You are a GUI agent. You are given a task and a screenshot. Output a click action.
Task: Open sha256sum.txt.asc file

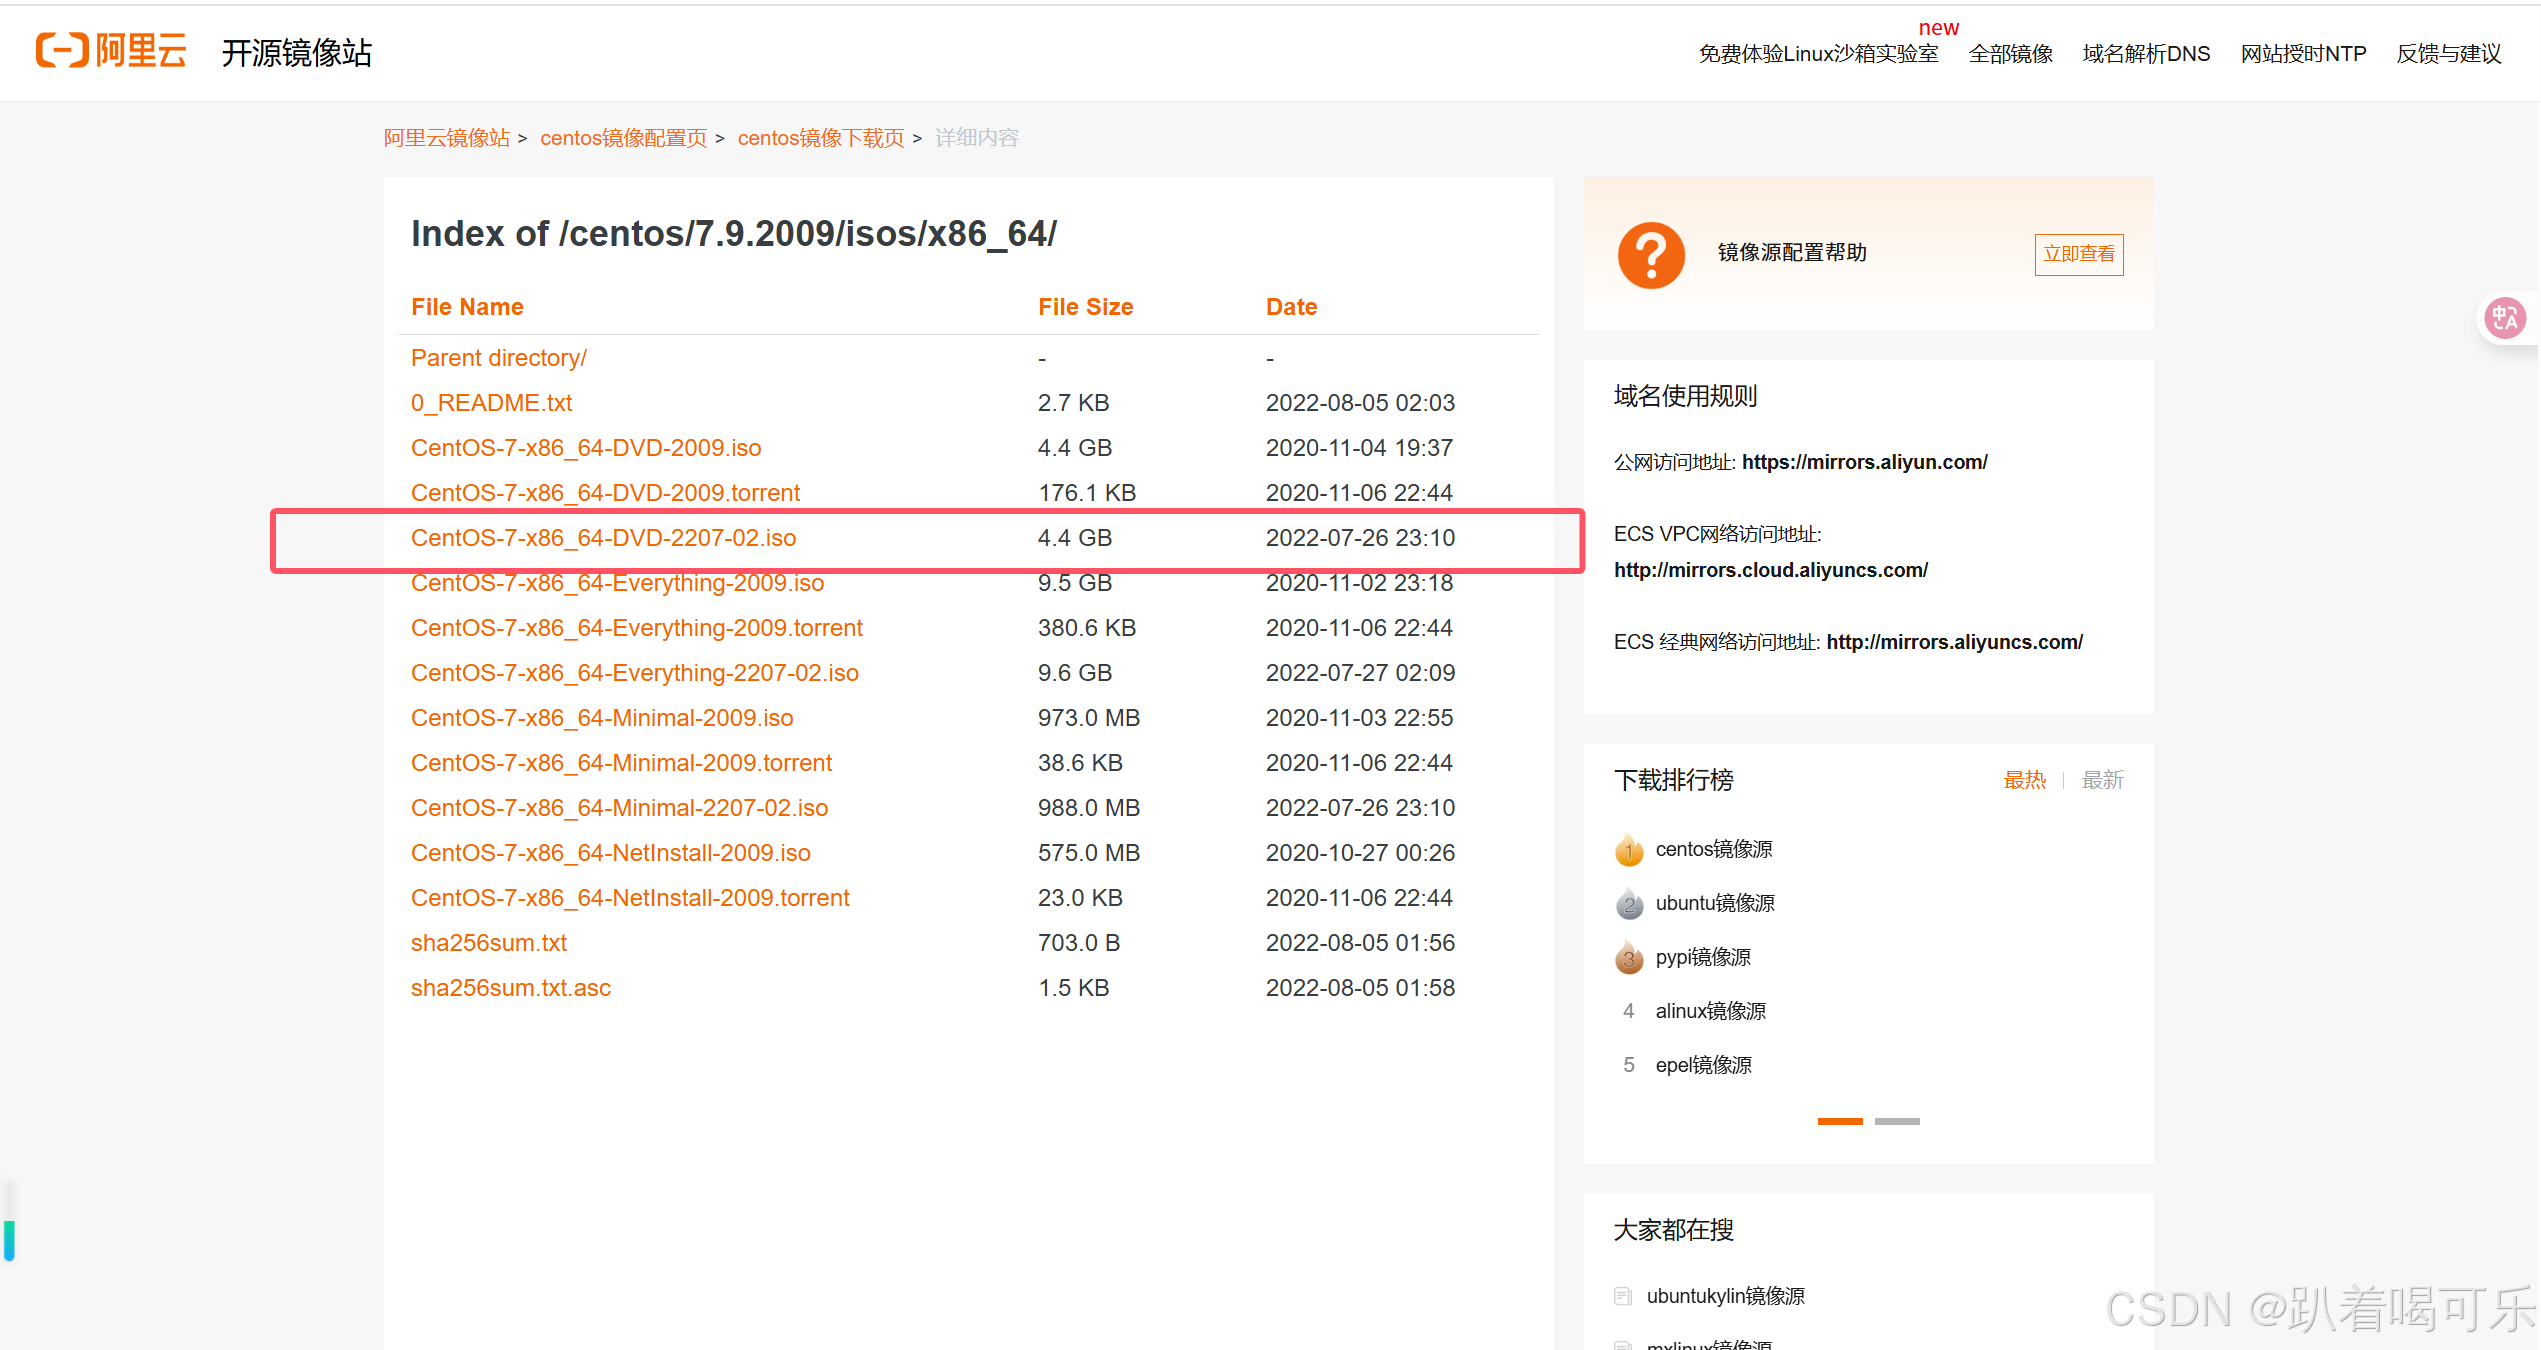click(510, 988)
